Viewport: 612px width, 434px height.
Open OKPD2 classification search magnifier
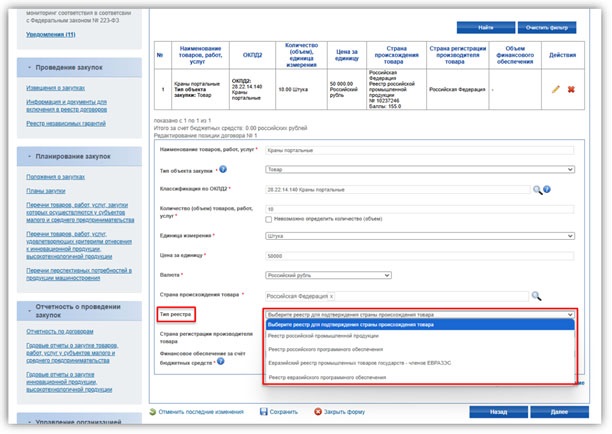tap(536, 188)
